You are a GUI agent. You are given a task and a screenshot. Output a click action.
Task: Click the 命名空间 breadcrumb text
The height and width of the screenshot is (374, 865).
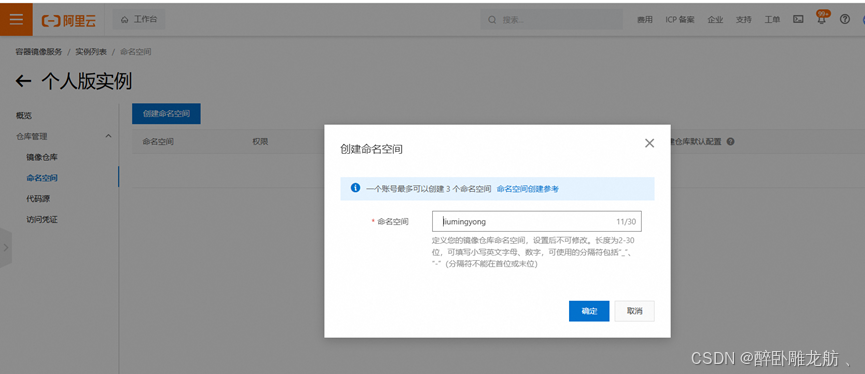pyautogui.click(x=136, y=52)
